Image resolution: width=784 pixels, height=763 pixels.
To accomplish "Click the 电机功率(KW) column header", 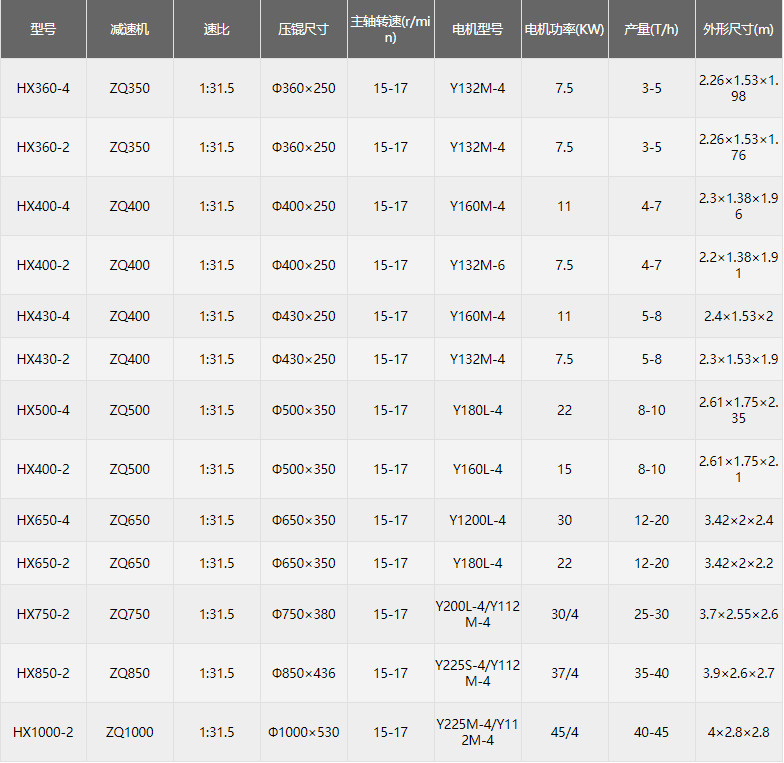I will tap(564, 30).
